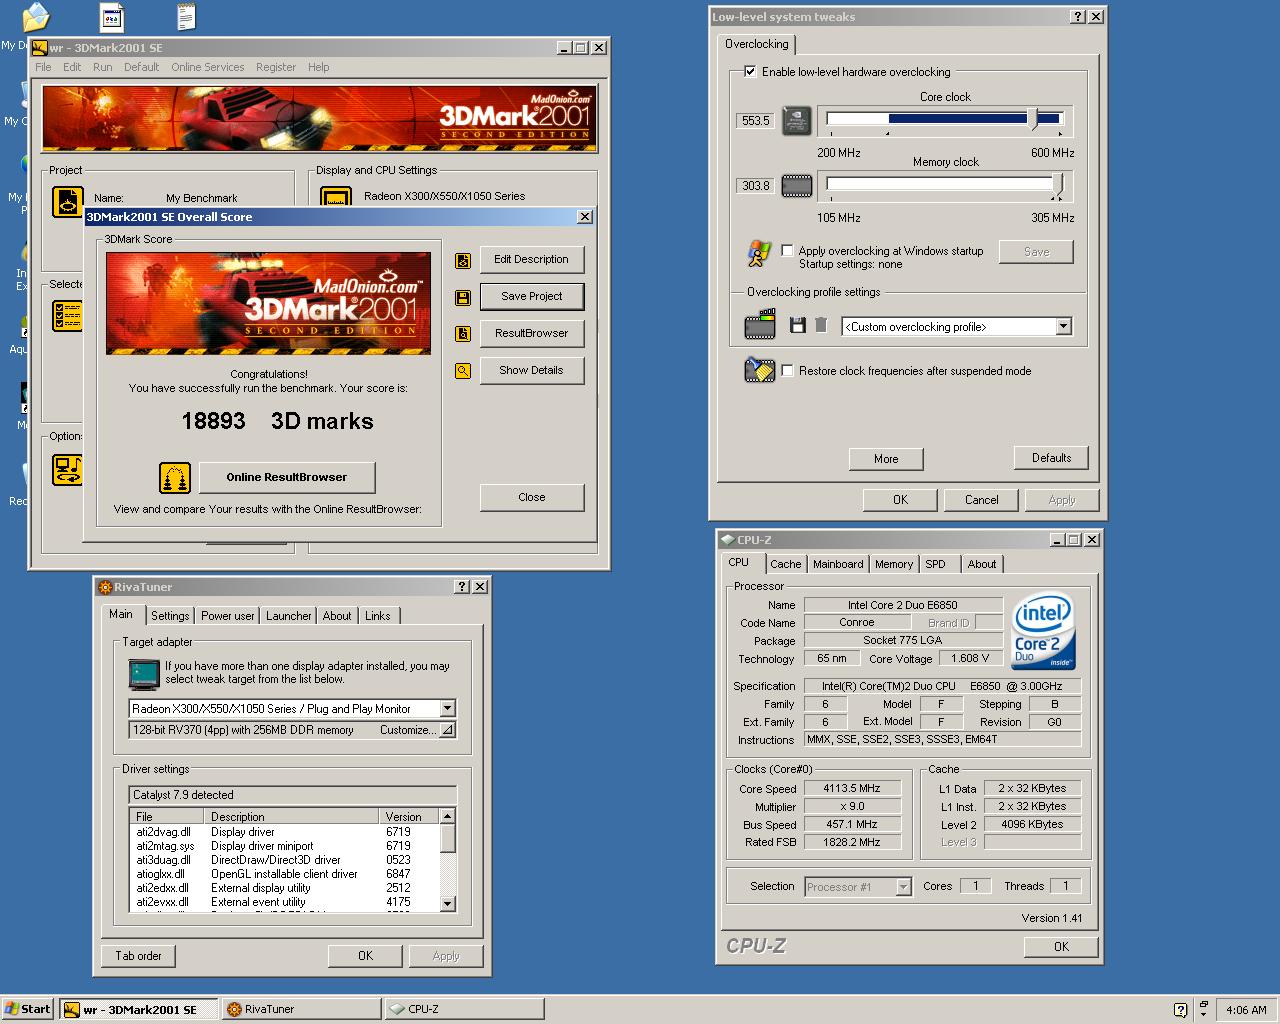1280x1024 pixels.
Task: Select the atioglxx.dll OpenGL driver row
Action: (285, 874)
